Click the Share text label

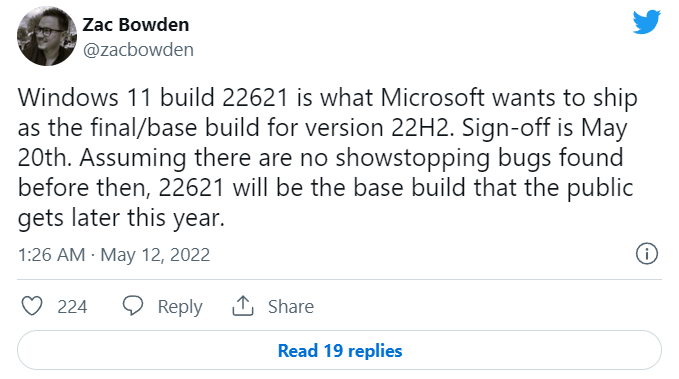[x=291, y=307]
